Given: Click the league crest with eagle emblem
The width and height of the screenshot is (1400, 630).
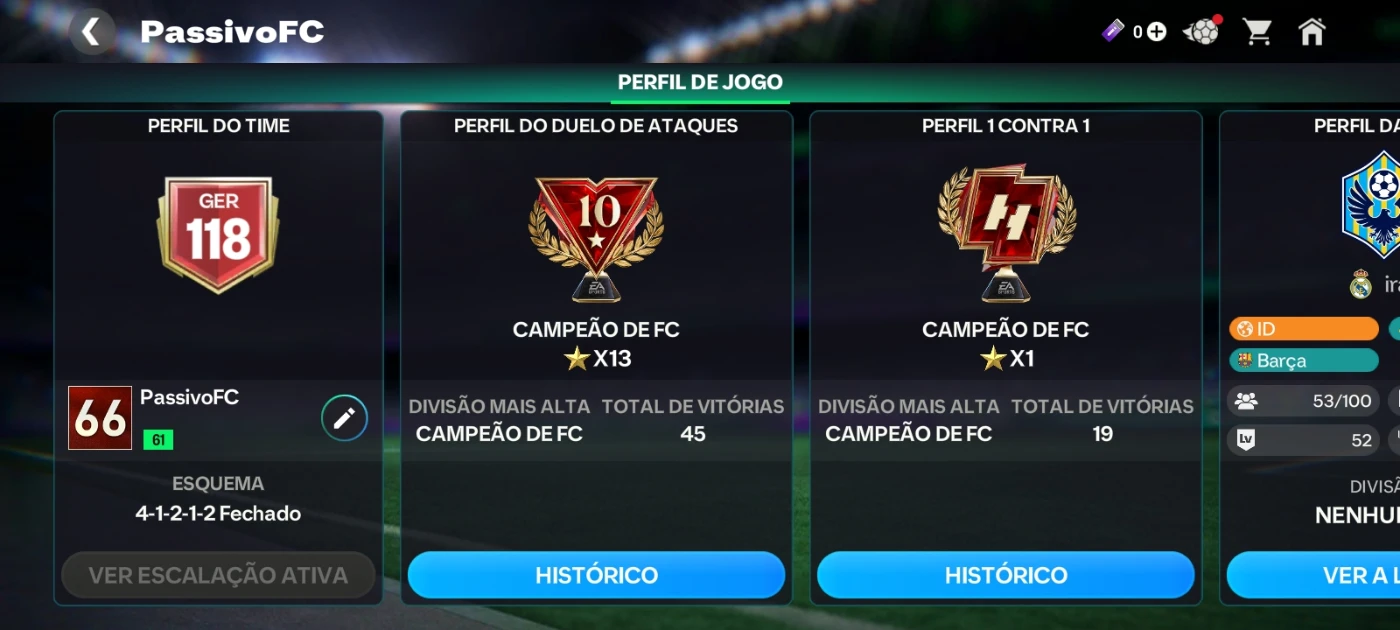Looking at the screenshot, I should (x=1371, y=205).
